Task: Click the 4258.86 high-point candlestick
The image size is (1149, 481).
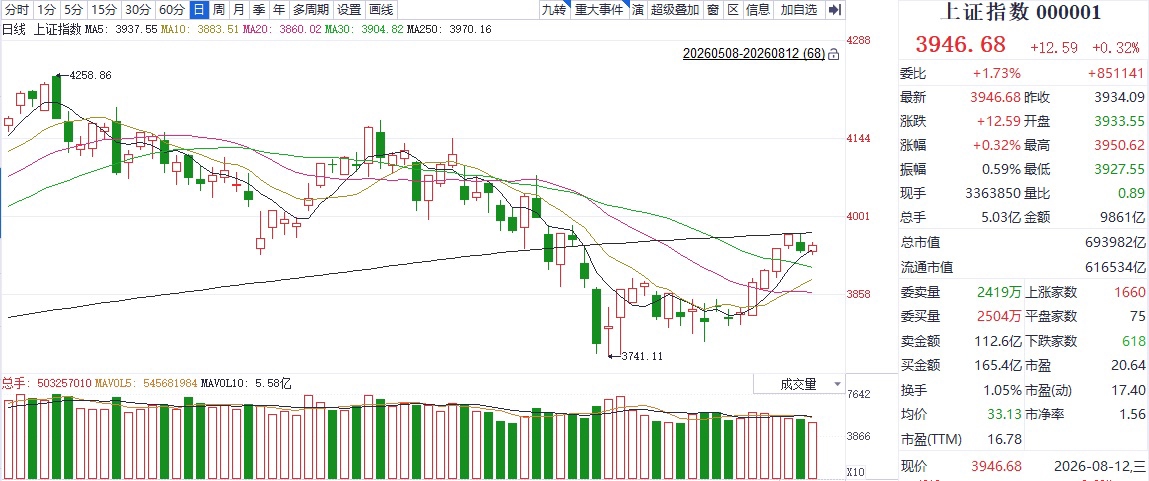Action: (x=56, y=97)
